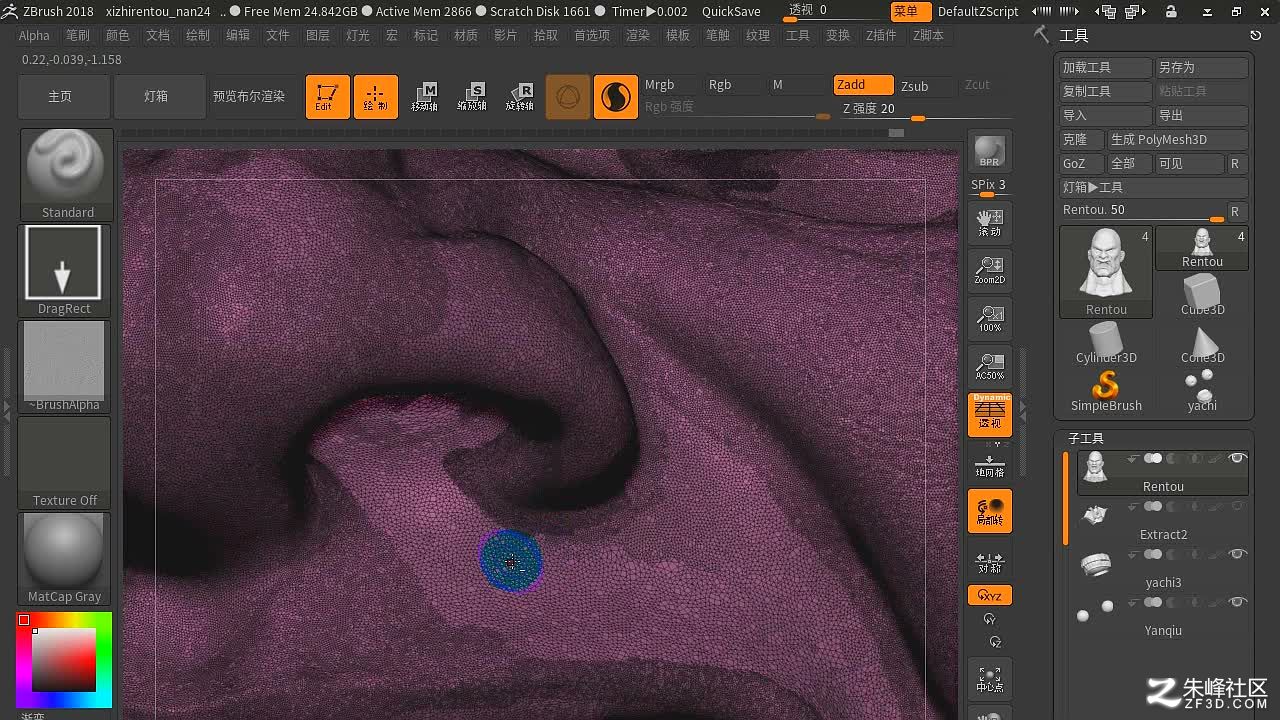Screen dimensions: 1280x720
Task: Activate the Edit mode button
Action: (x=327, y=97)
